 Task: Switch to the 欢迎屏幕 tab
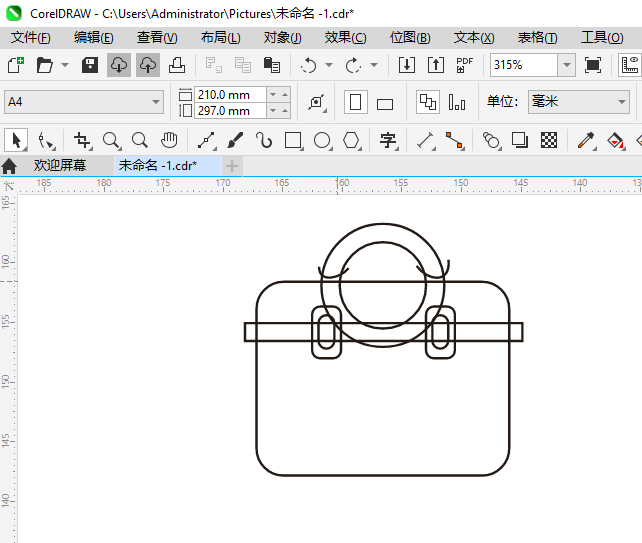pos(59,165)
